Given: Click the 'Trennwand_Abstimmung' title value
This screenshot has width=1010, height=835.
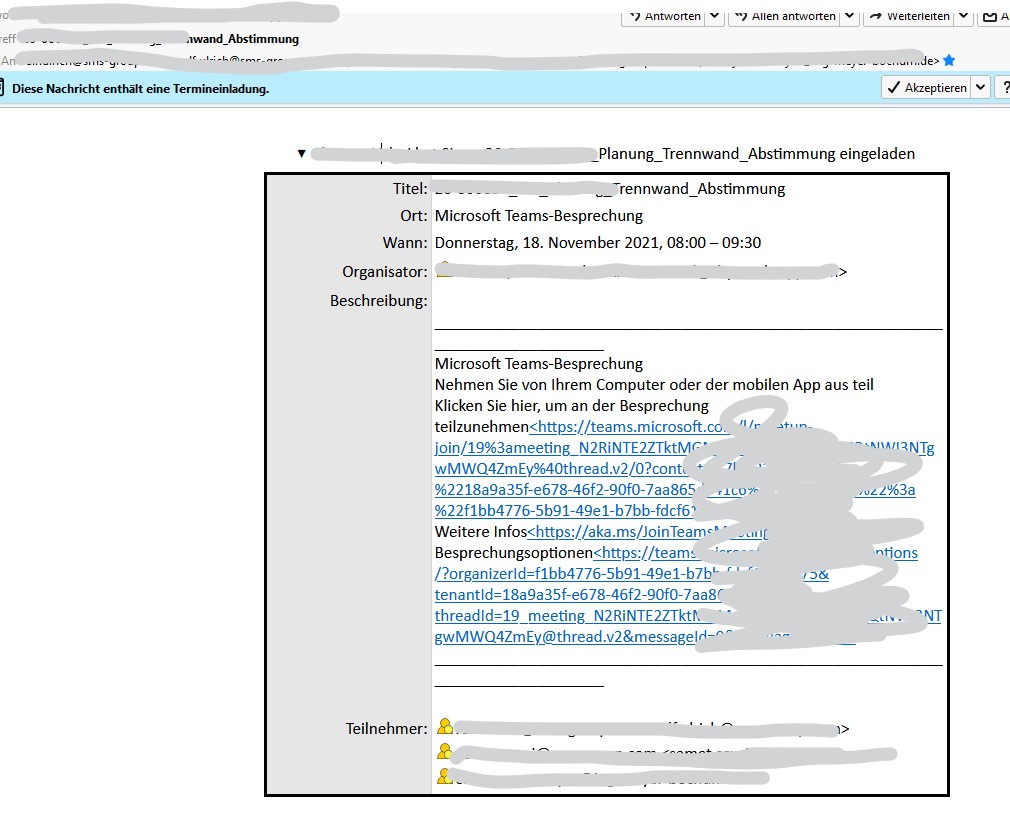Looking at the screenshot, I should tap(699, 189).
